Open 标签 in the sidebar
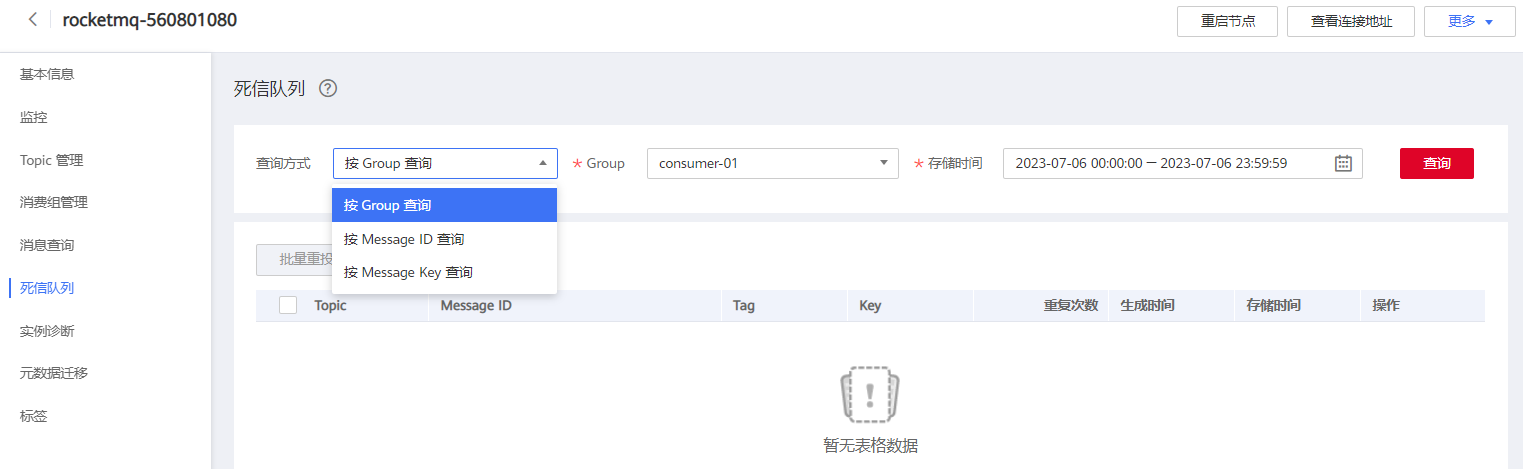Image resolution: width=1523 pixels, height=469 pixels. [x=33, y=416]
